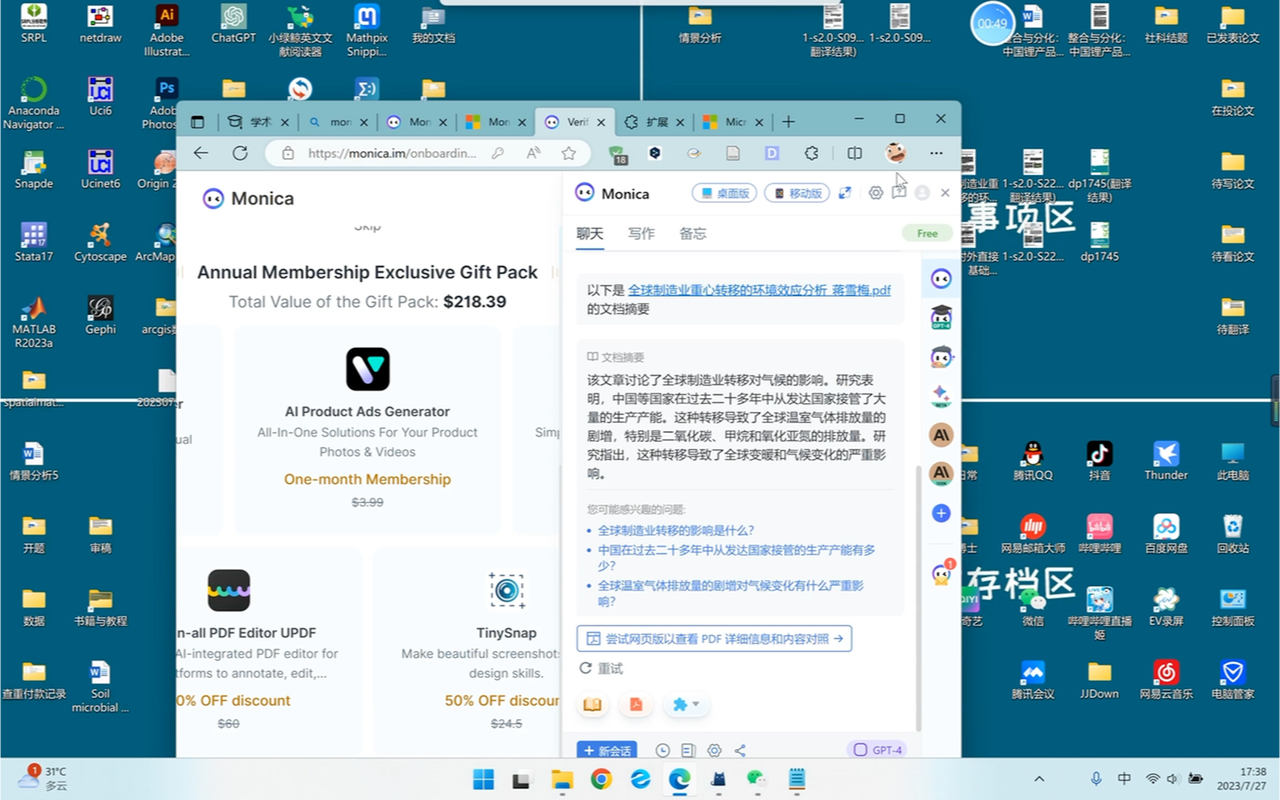
Task: Click the pop-out window icon in Monica header
Action: (845, 193)
